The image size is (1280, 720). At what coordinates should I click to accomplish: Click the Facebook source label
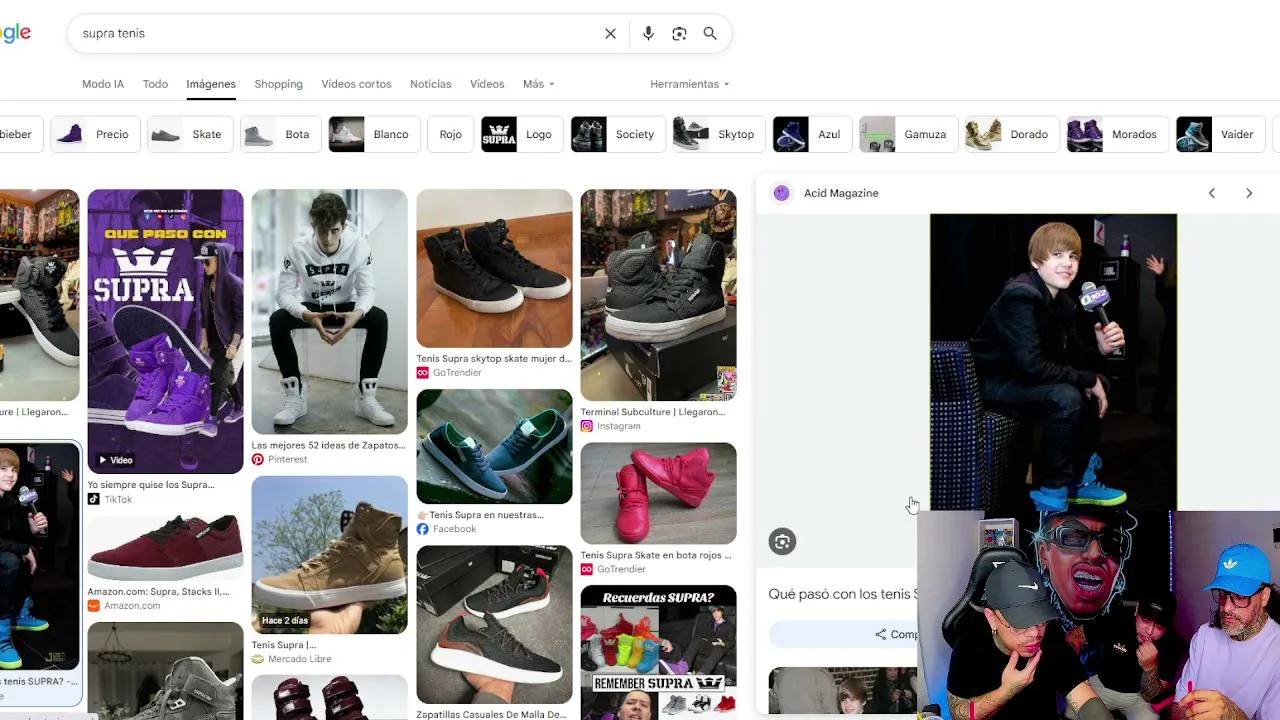click(x=447, y=529)
